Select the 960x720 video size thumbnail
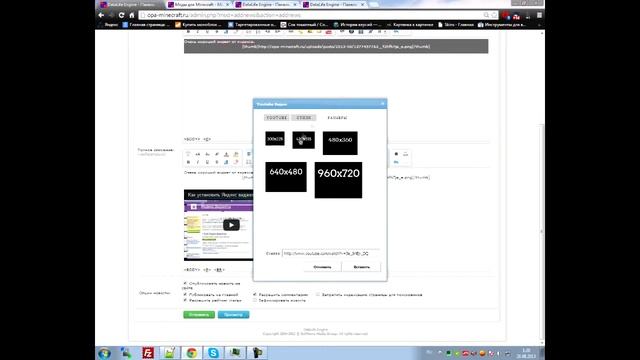 coord(338,180)
